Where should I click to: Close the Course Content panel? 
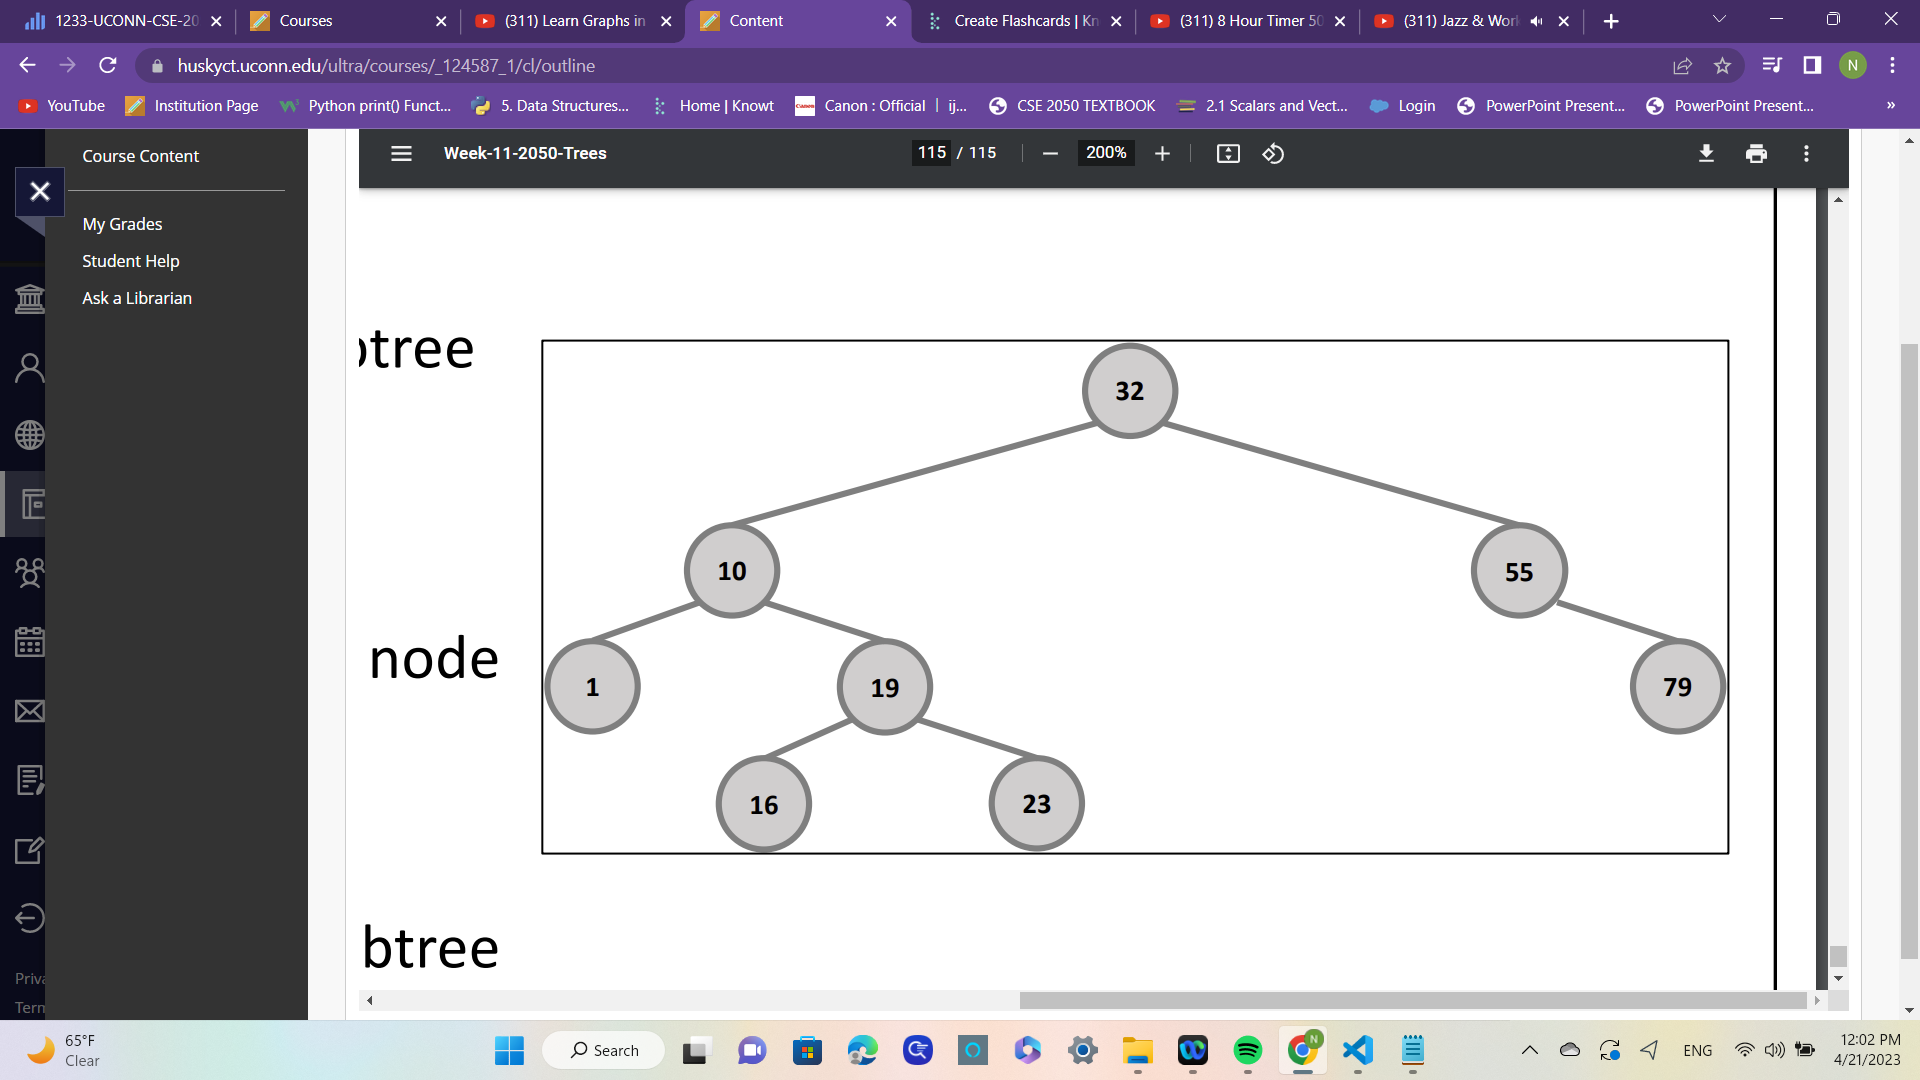coord(40,191)
